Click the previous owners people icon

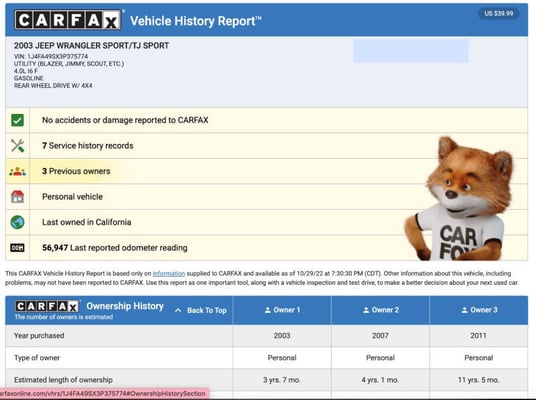17,171
